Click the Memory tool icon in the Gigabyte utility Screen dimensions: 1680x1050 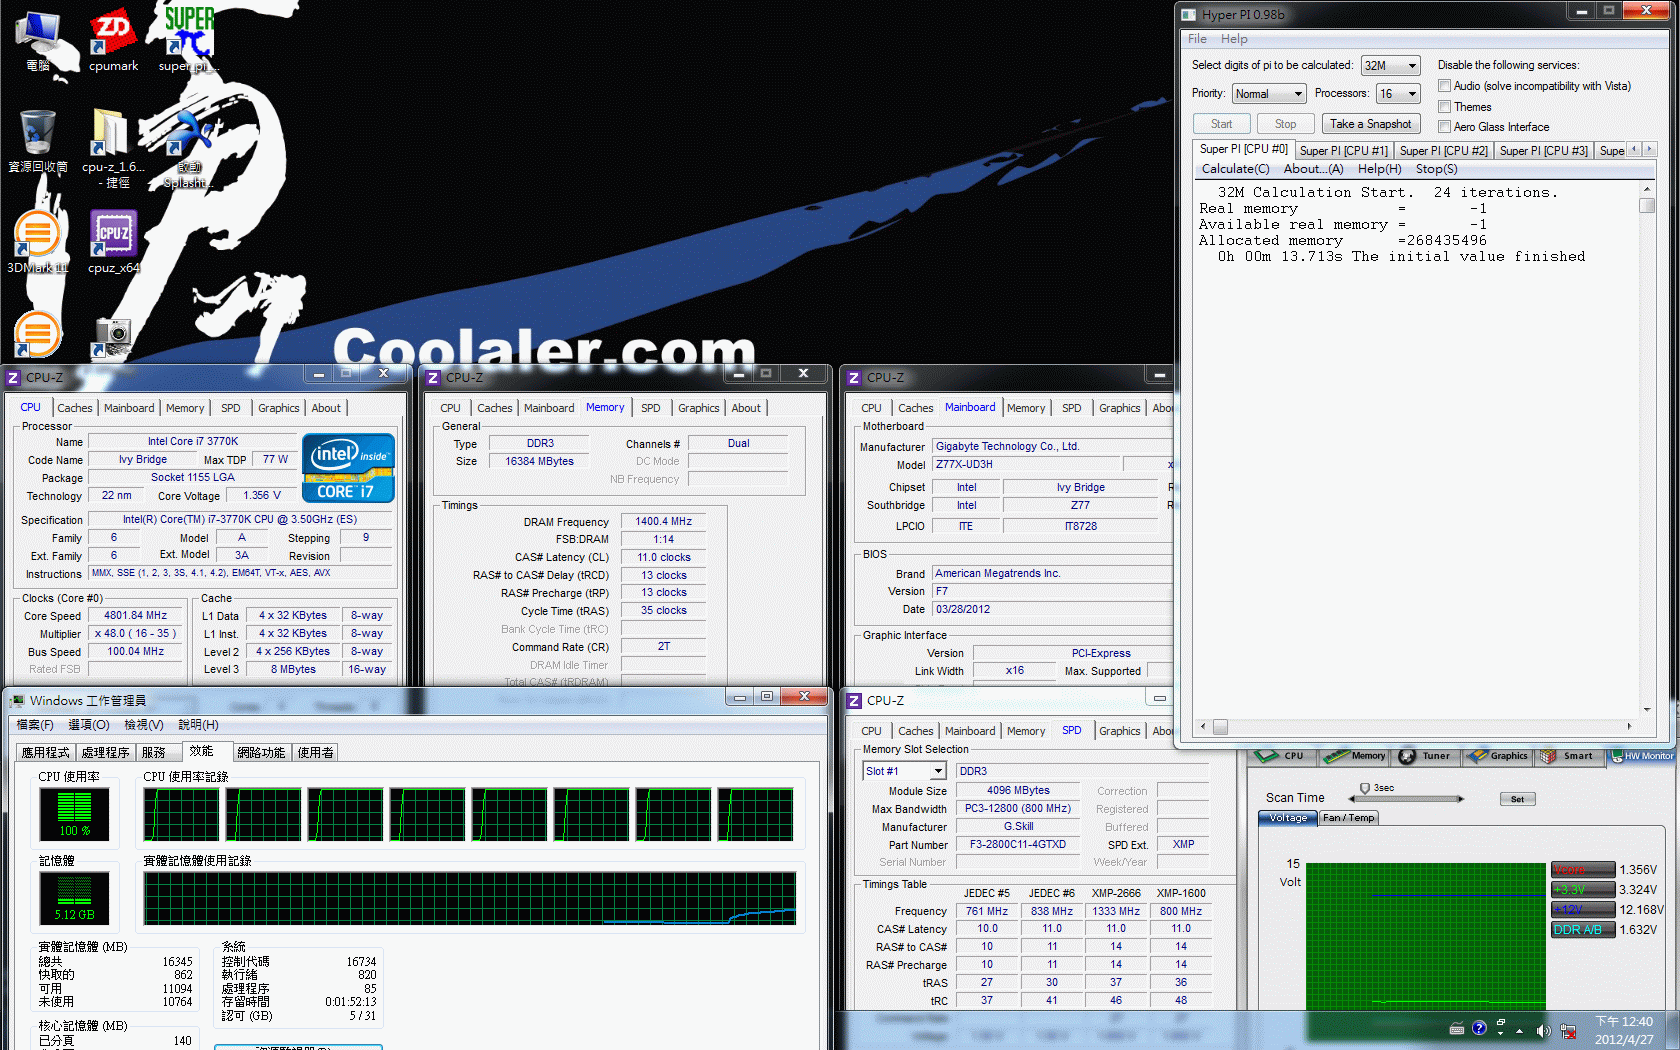(1354, 756)
